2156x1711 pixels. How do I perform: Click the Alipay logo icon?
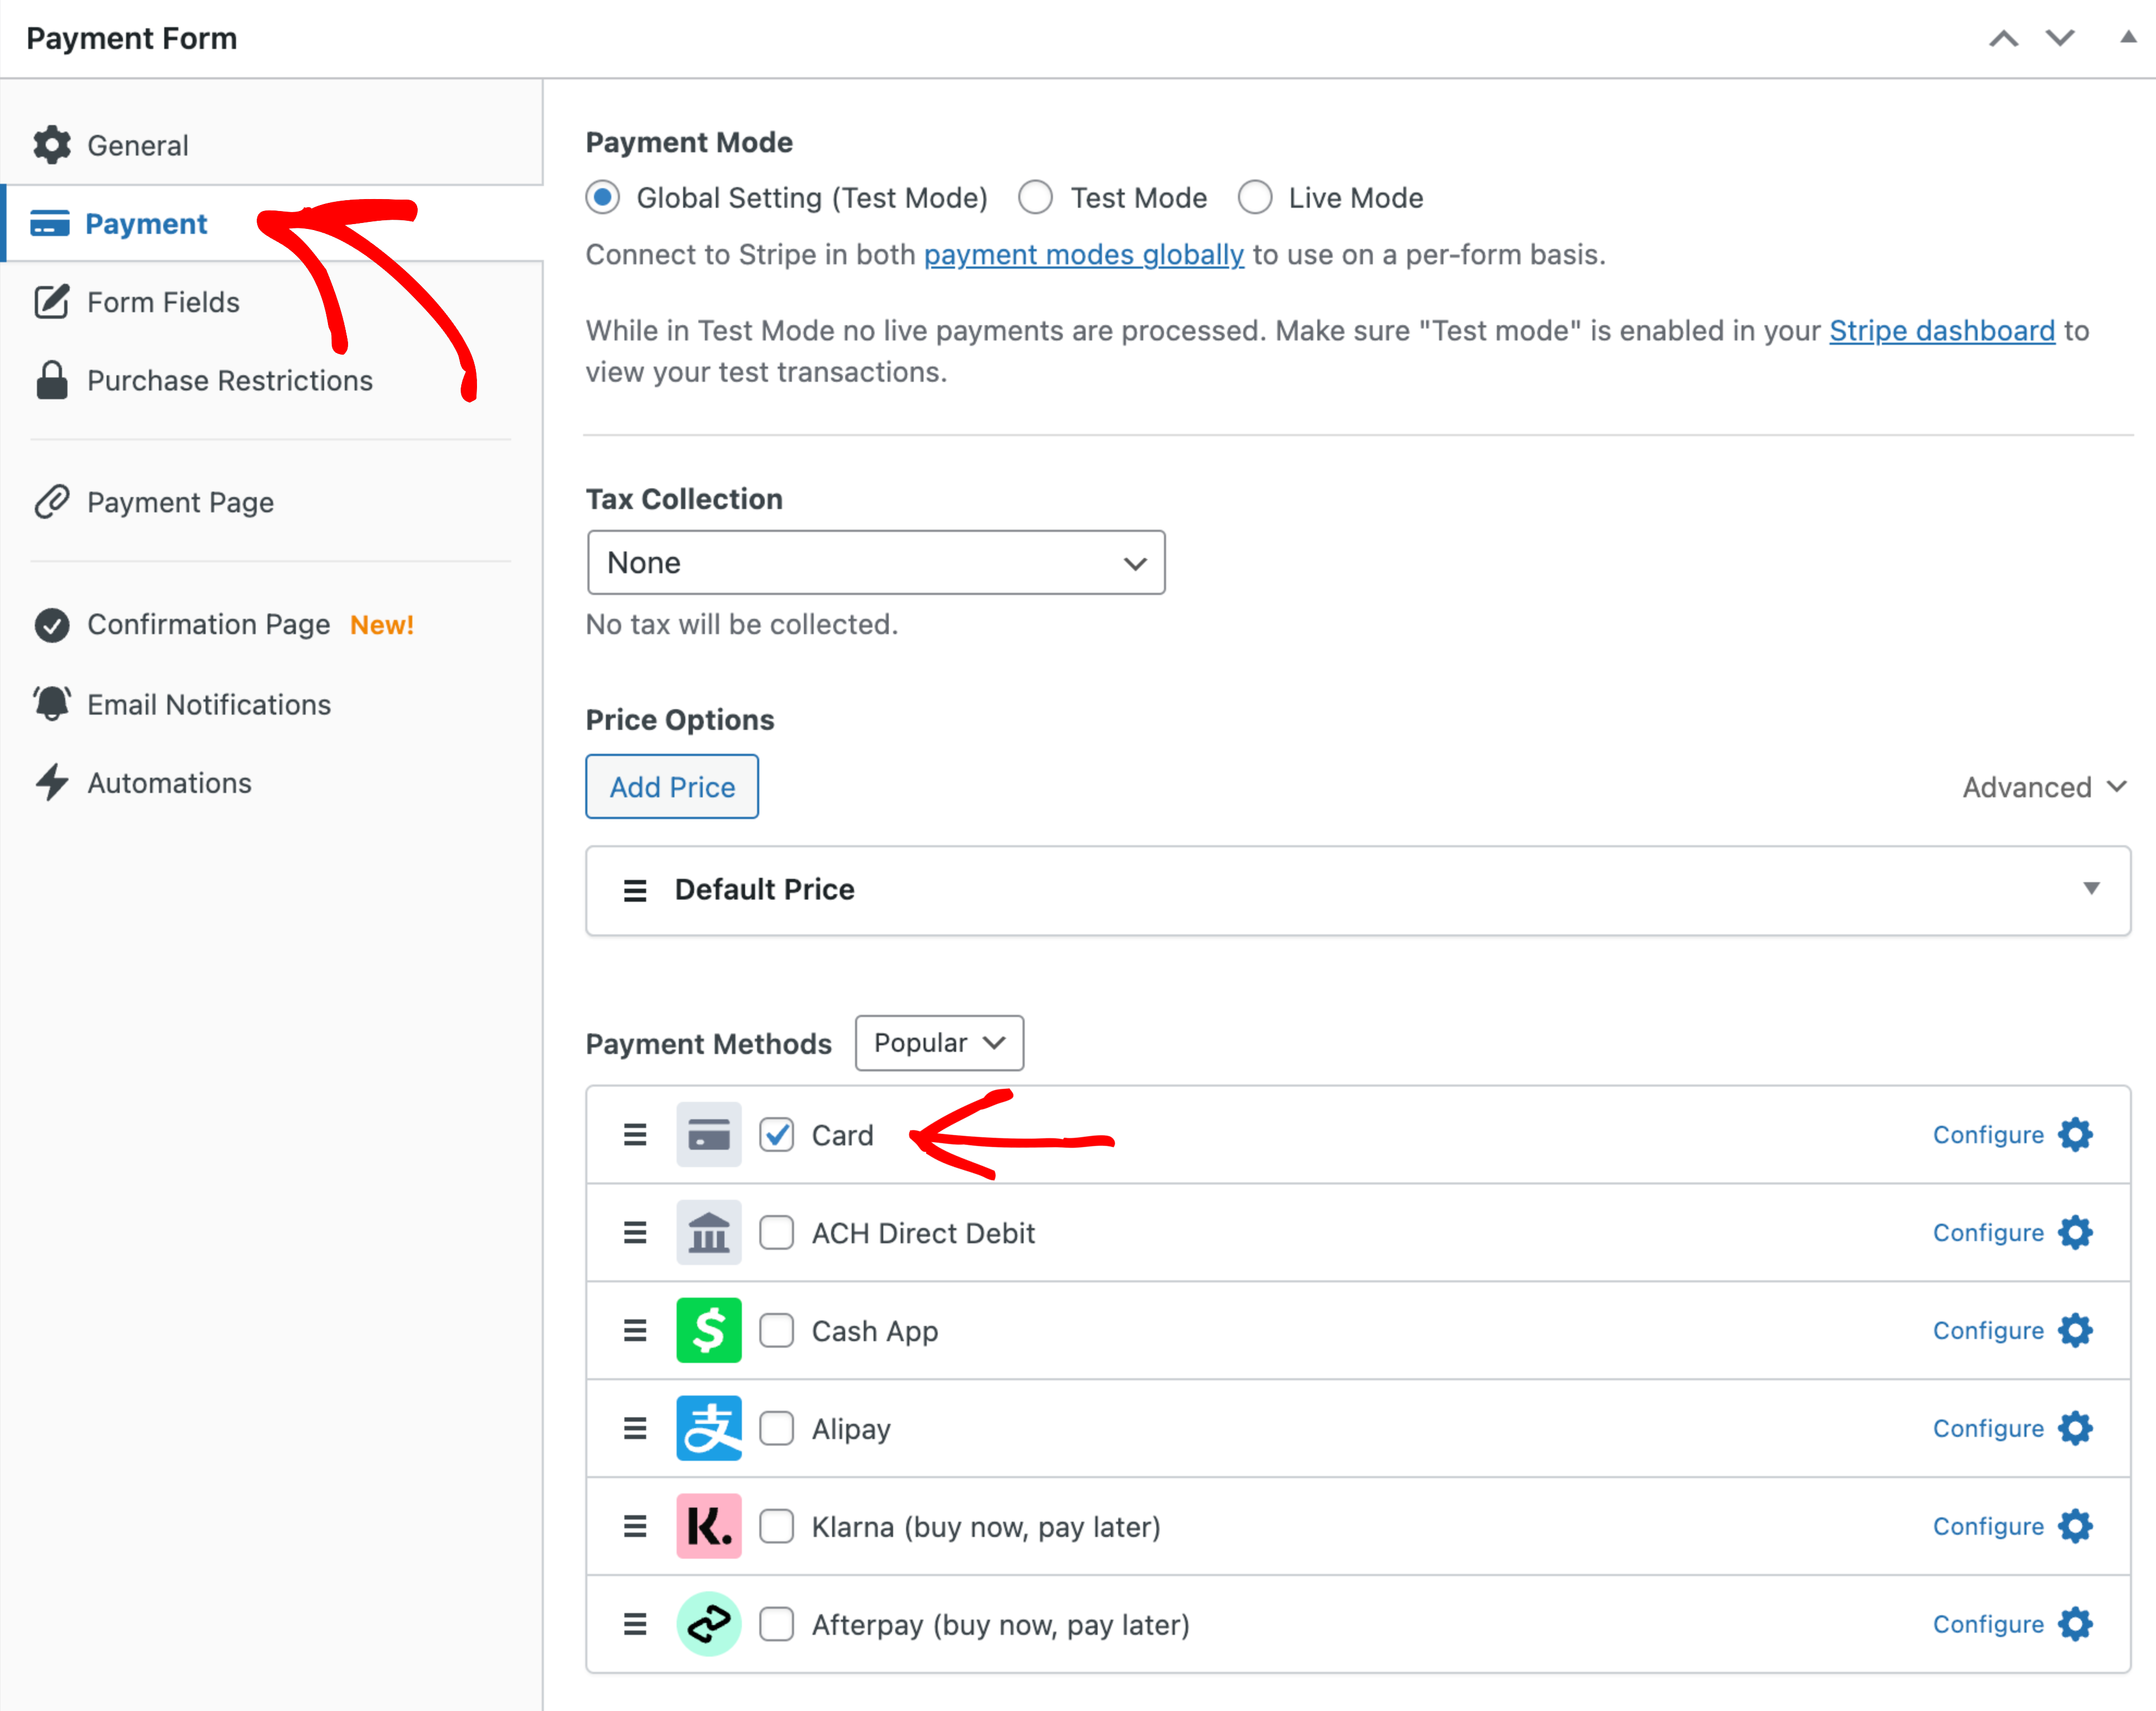point(708,1428)
